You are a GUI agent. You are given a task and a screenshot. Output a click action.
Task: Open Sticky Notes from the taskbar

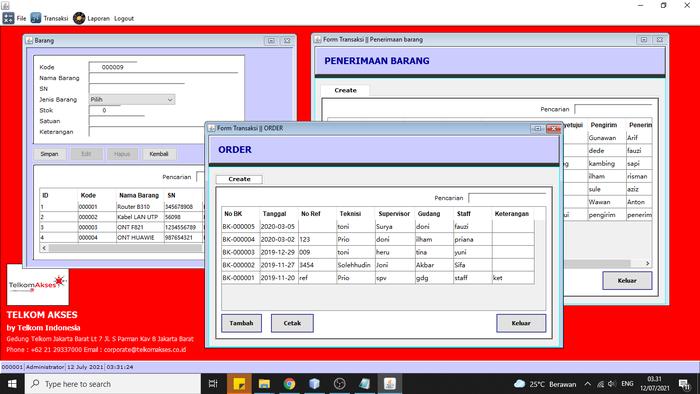click(239, 384)
